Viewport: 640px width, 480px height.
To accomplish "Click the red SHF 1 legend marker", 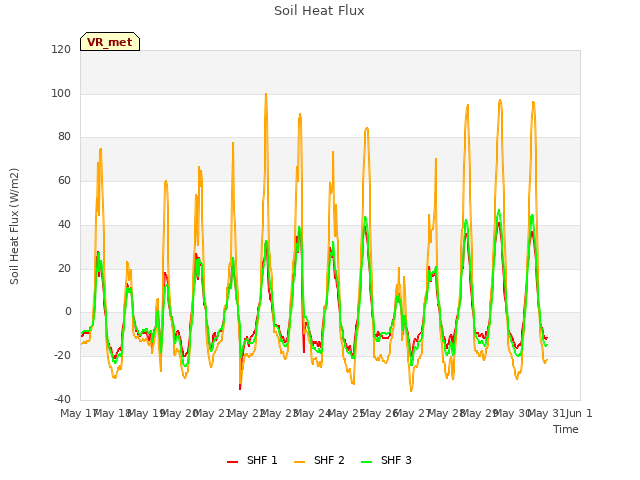I will click(x=232, y=461).
